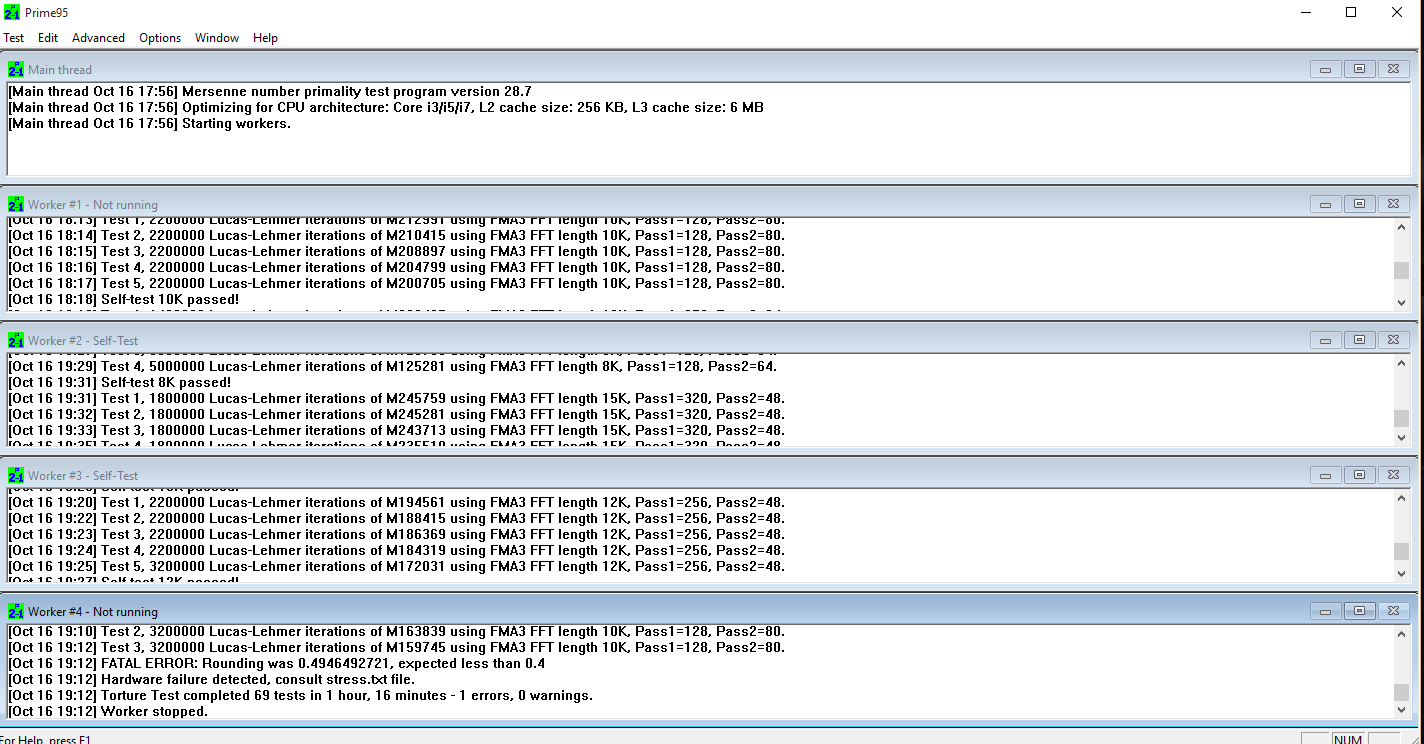Select Worker #2 line for M125281
The width and height of the screenshot is (1424, 744).
393,366
